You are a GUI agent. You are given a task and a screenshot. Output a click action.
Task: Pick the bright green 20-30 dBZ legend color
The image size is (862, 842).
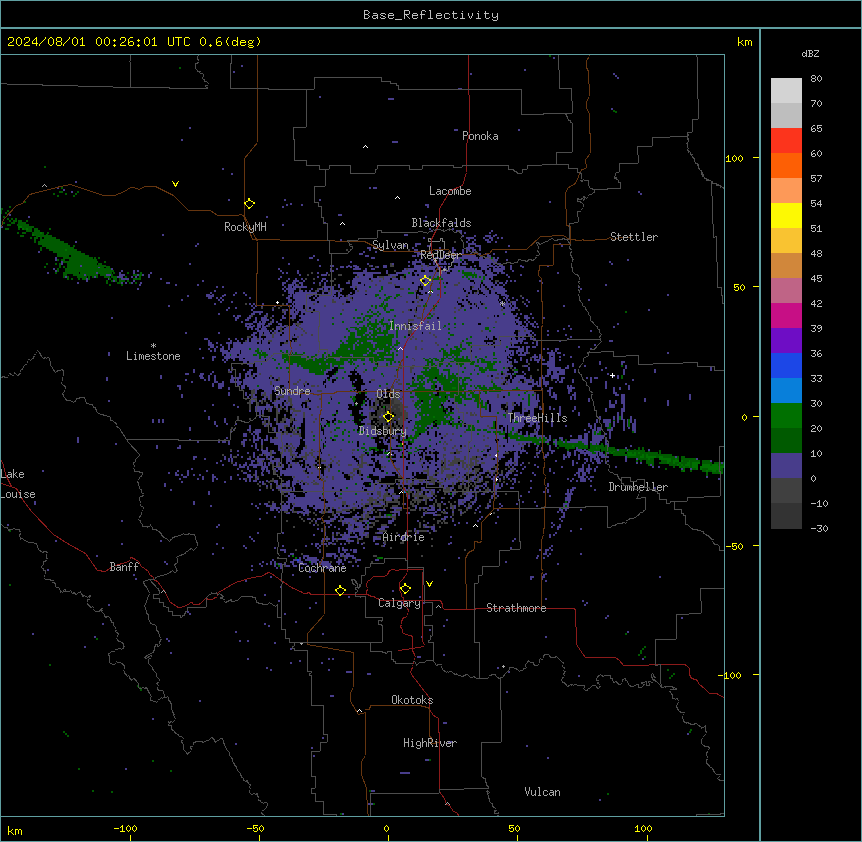(x=786, y=416)
